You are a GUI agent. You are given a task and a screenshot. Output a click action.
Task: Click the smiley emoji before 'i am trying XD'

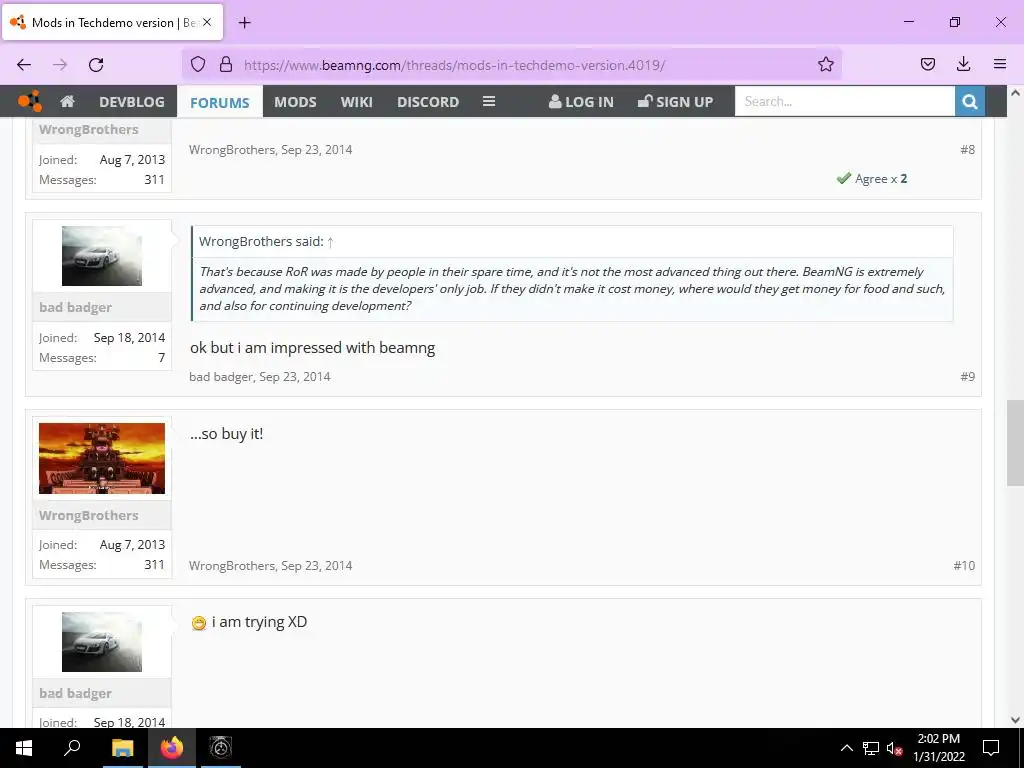[199, 623]
